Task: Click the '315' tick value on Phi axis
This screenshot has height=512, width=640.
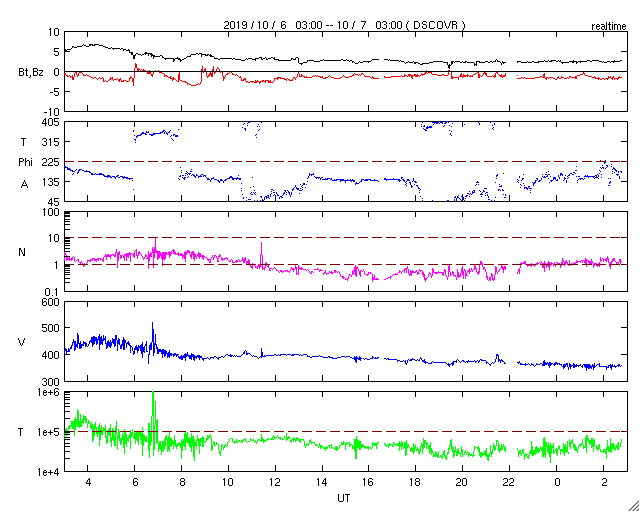Action: click(51, 142)
